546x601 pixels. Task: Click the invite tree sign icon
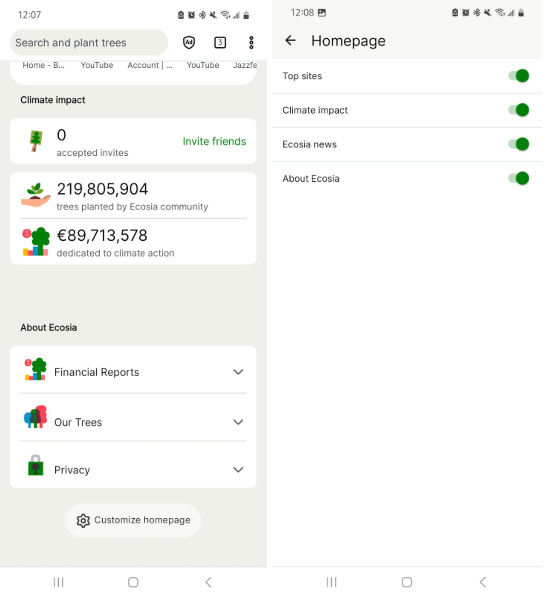pos(36,141)
